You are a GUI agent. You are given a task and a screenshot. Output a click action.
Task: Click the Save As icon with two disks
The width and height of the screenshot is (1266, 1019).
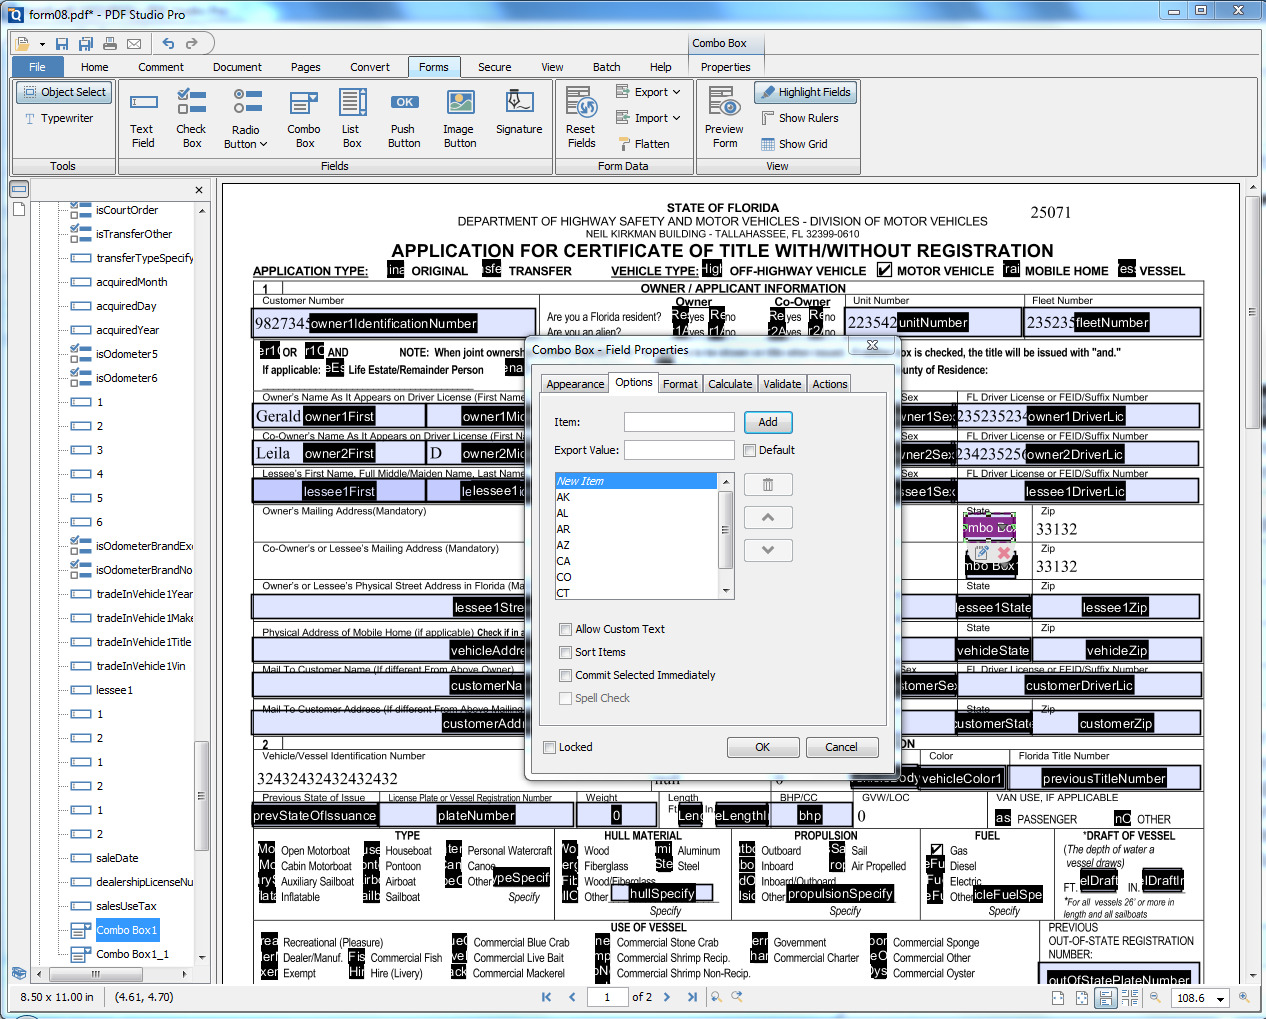click(85, 44)
